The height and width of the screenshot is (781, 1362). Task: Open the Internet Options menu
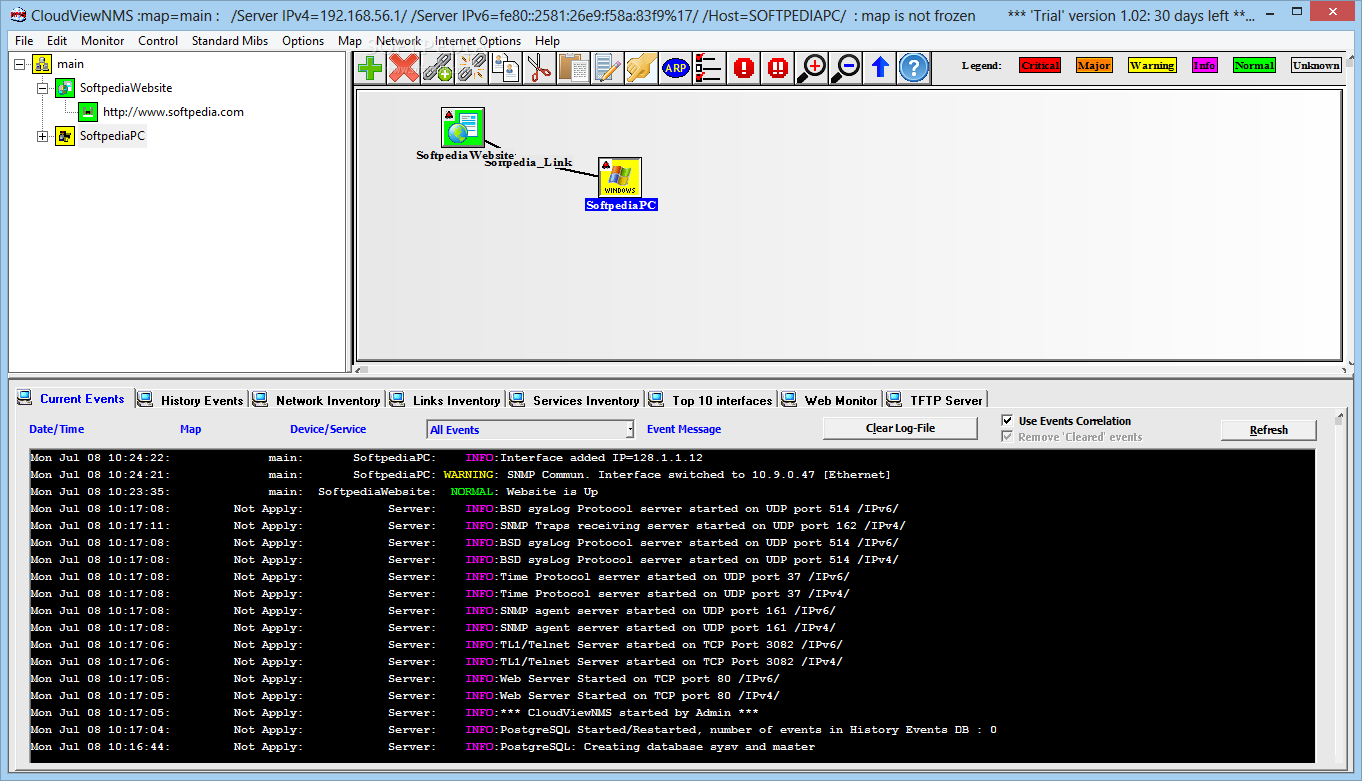478,41
